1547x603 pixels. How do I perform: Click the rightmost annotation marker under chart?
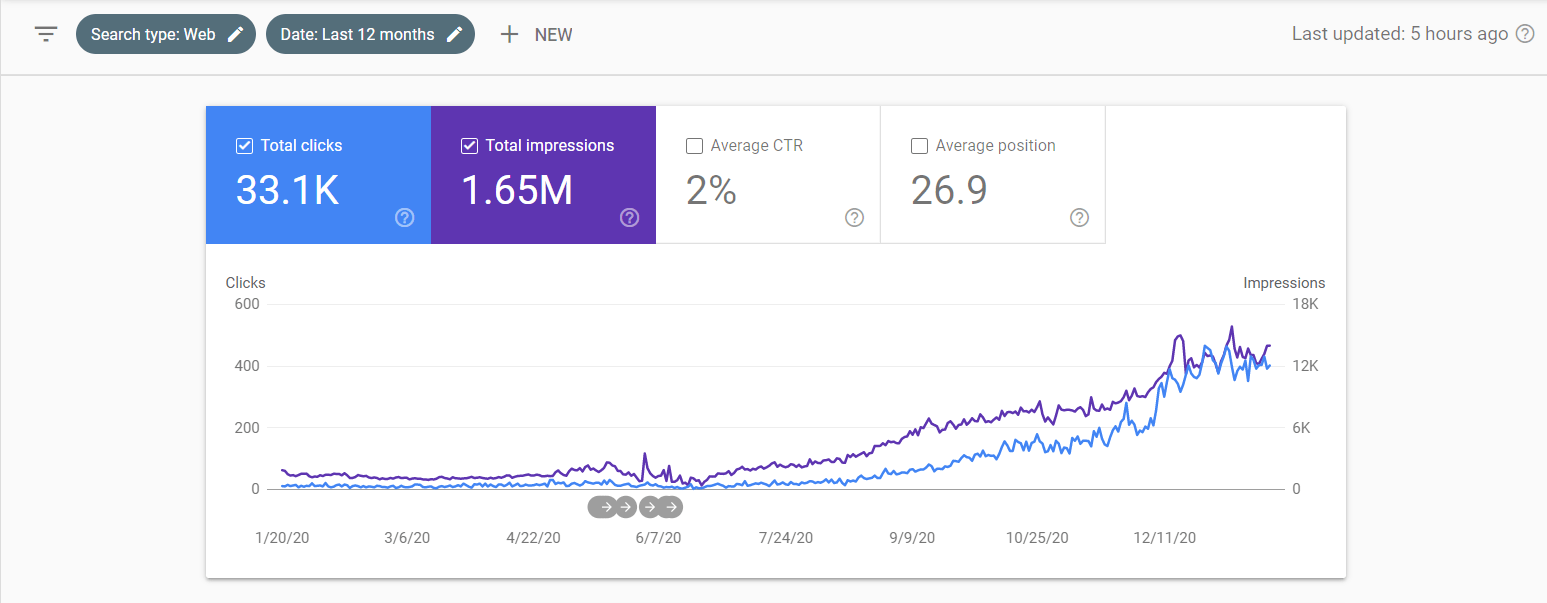(671, 507)
